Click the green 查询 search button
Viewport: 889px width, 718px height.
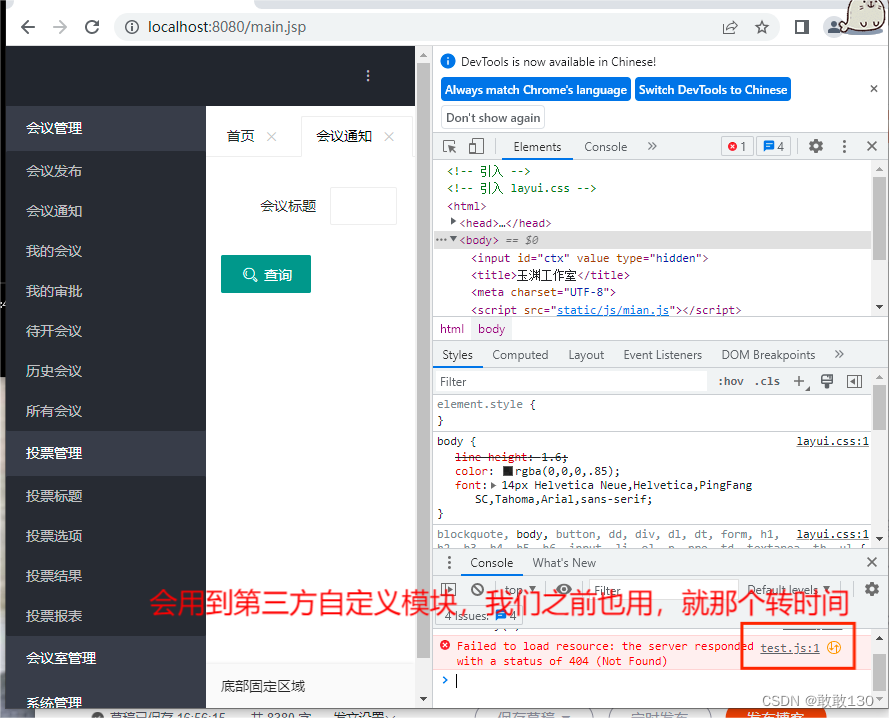266,274
